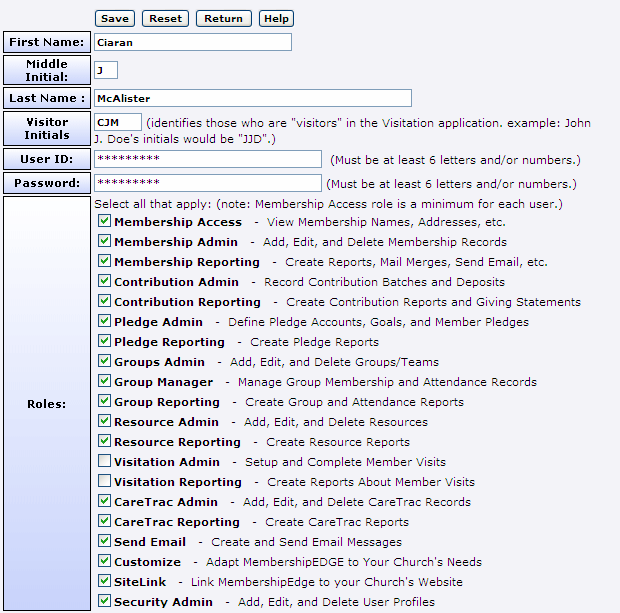This screenshot has height=613, width=620.
Task: Uncheck the Membership Admin role
Action: click(105, 241)
